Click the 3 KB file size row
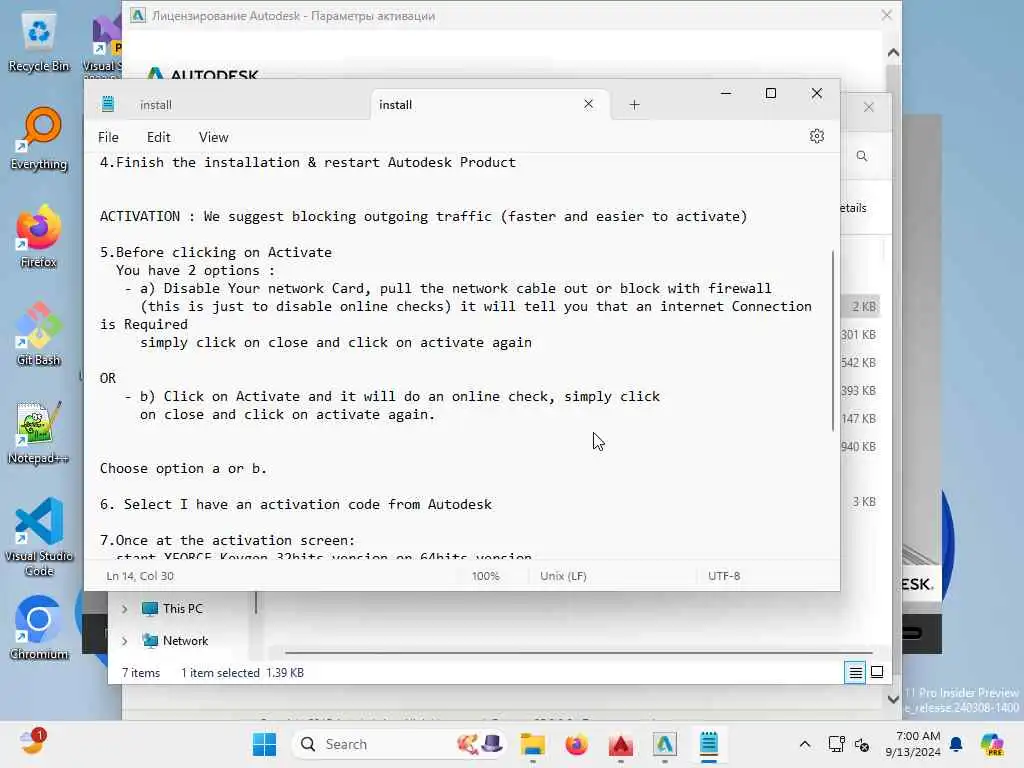 (863, 502)
